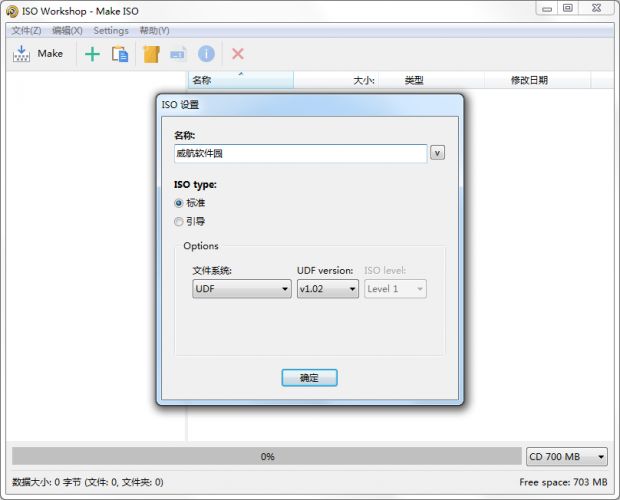Click the red X delete icon

pos(238,54)
